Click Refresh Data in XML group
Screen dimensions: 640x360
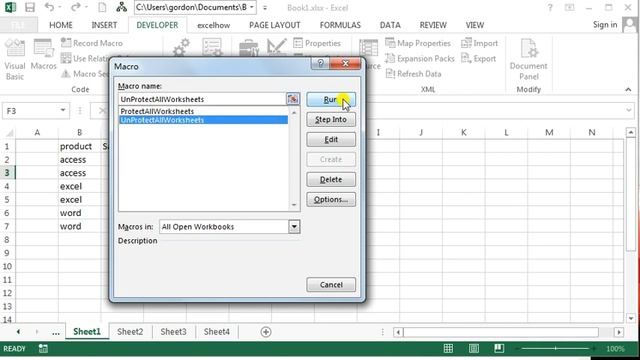413,74
